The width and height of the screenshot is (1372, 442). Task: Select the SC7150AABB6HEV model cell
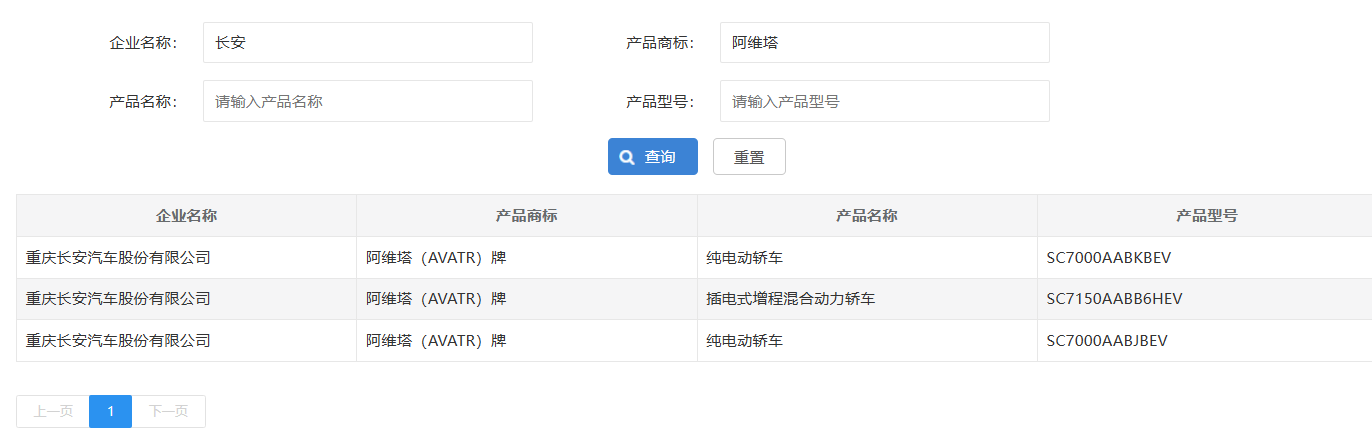tap(1108, 299)
